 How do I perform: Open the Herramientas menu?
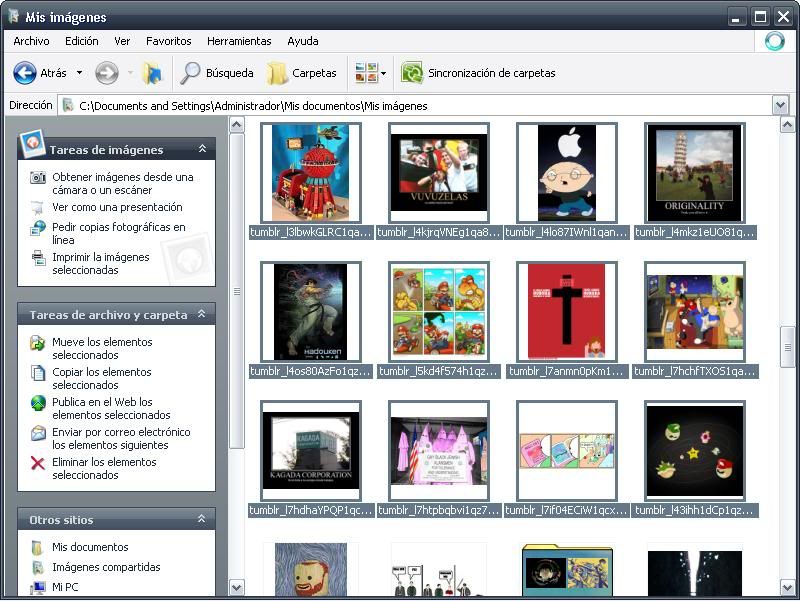pyautogui.click(x=239, y=41)
